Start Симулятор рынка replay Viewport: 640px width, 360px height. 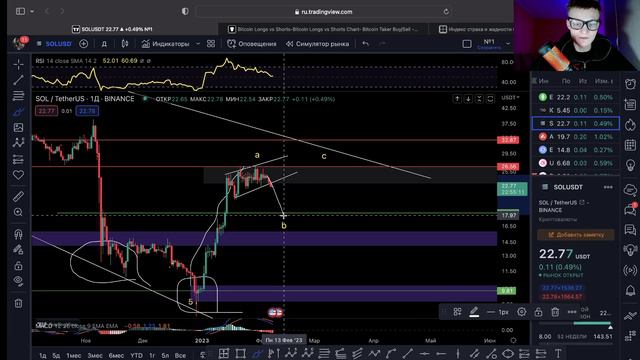[x=318, y=44]
